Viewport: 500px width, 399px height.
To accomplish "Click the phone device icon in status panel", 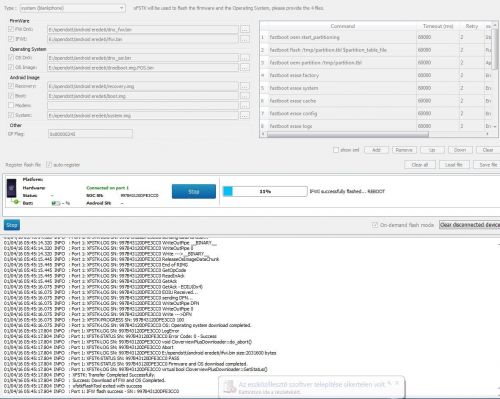I will pyautogui.click(x=12, y=189).
